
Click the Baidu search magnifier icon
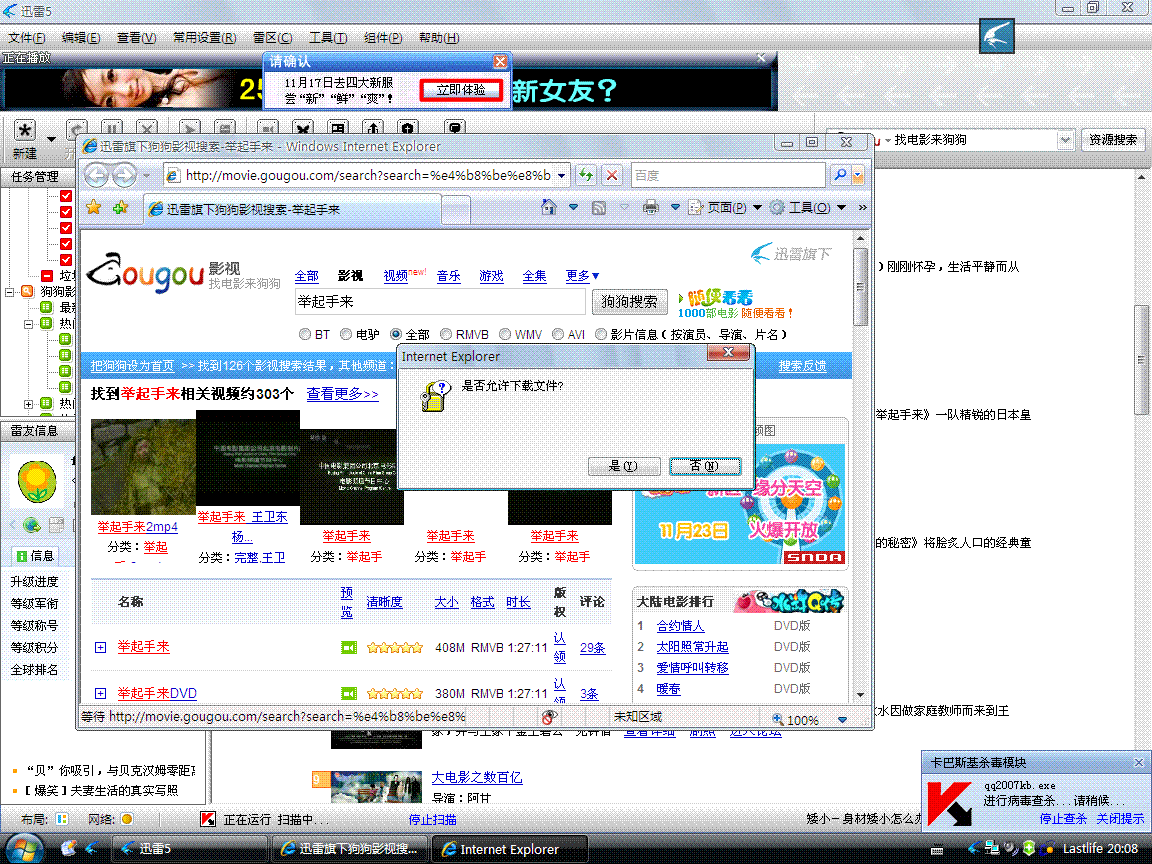[x=840, y=175]
